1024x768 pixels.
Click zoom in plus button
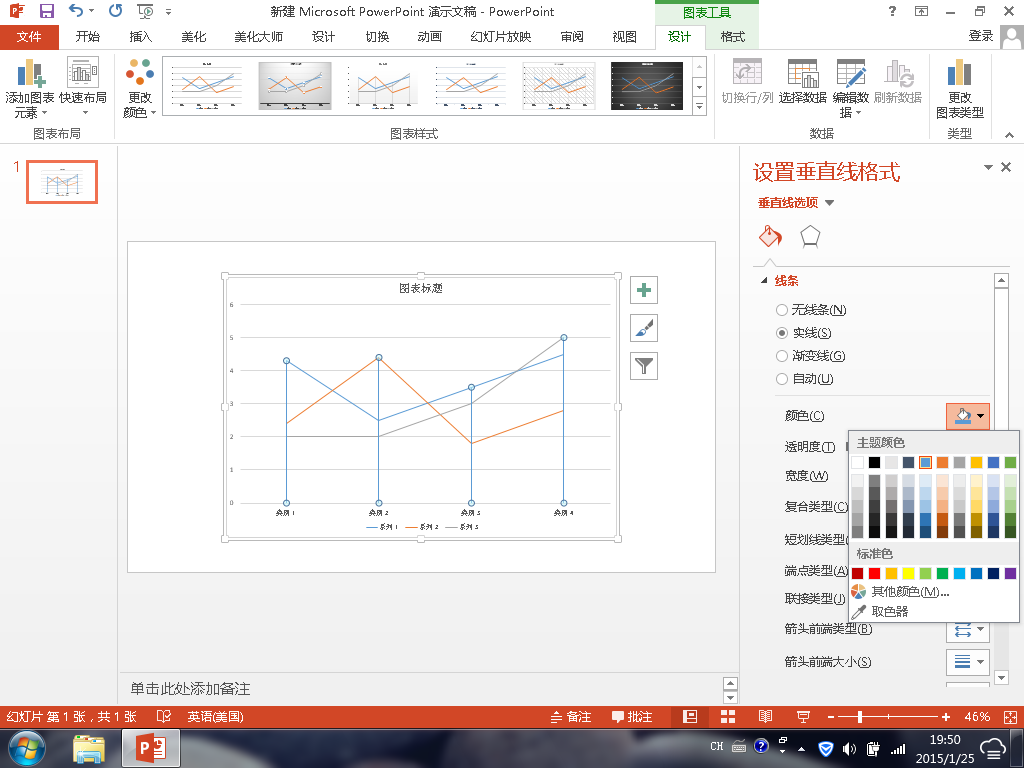click(x=946, y=716)
